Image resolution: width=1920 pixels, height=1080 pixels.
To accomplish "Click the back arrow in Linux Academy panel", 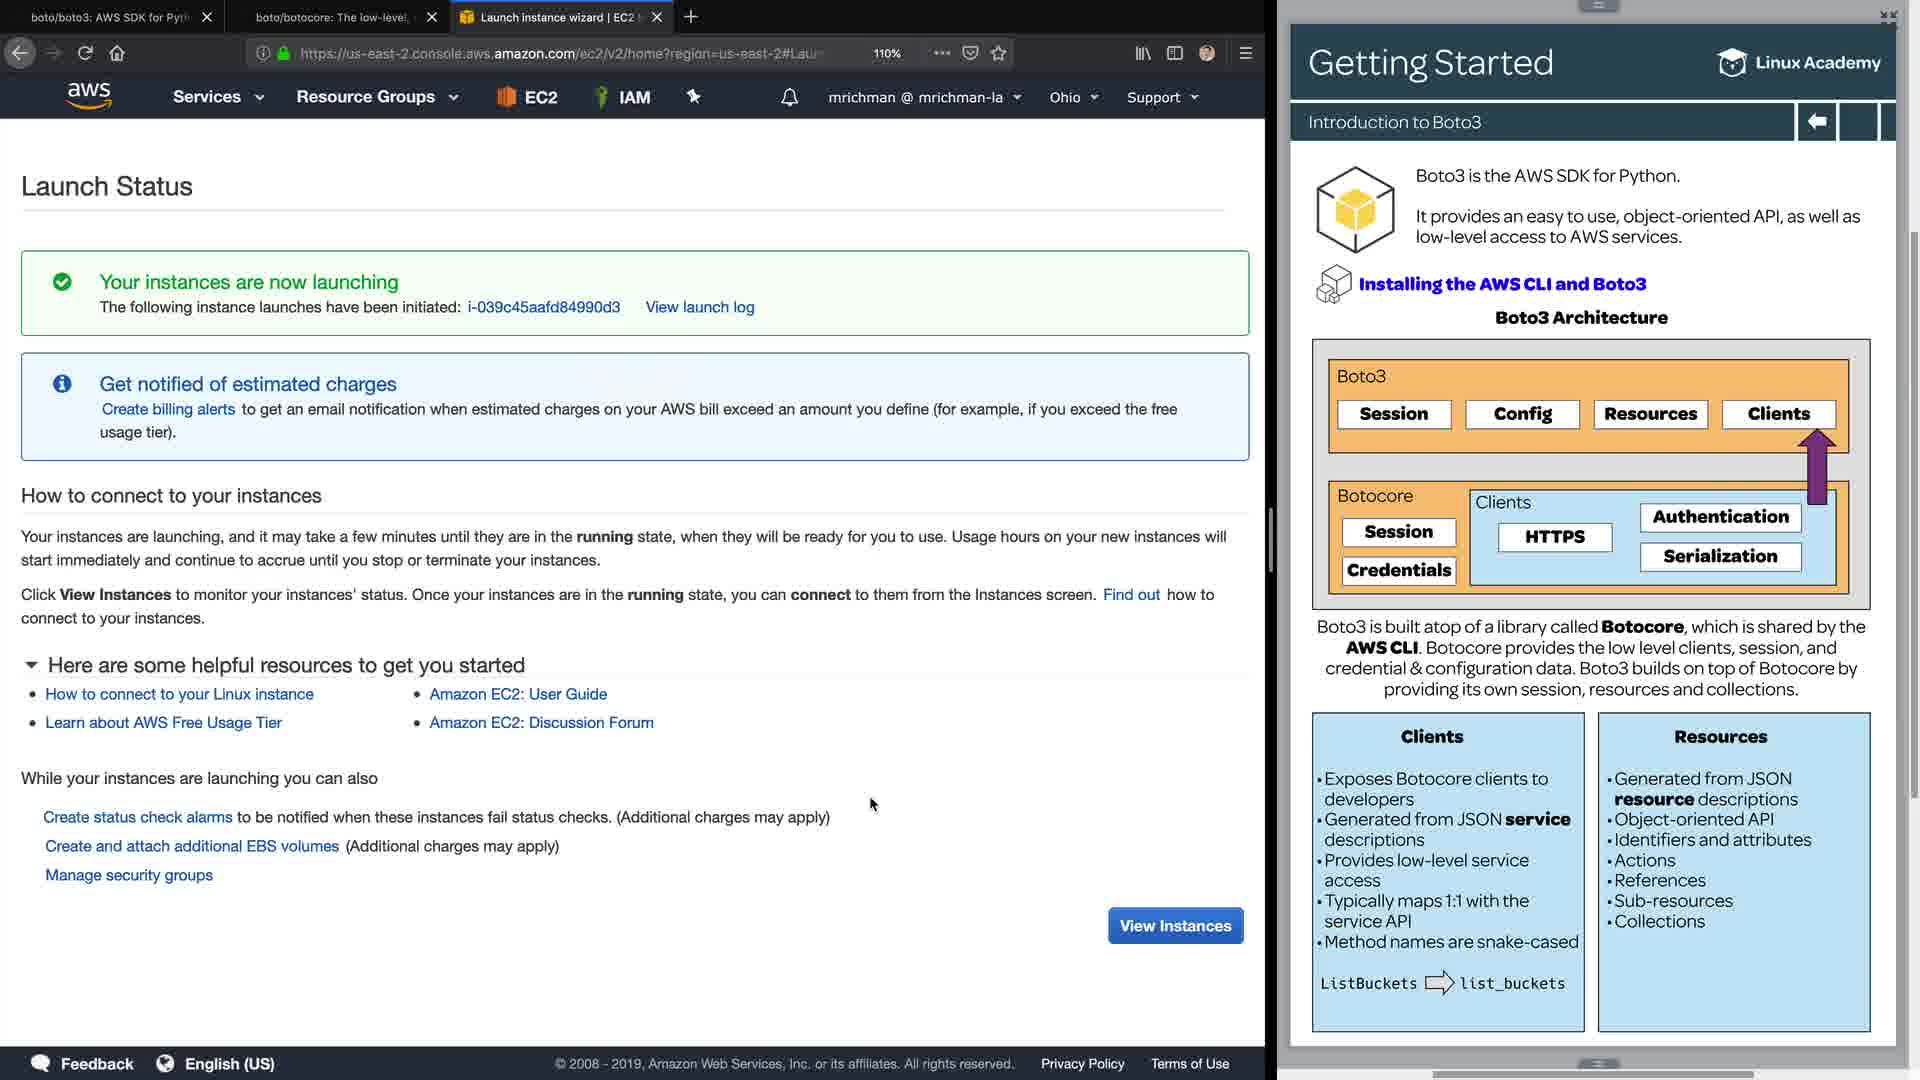I will (1816, 122).
